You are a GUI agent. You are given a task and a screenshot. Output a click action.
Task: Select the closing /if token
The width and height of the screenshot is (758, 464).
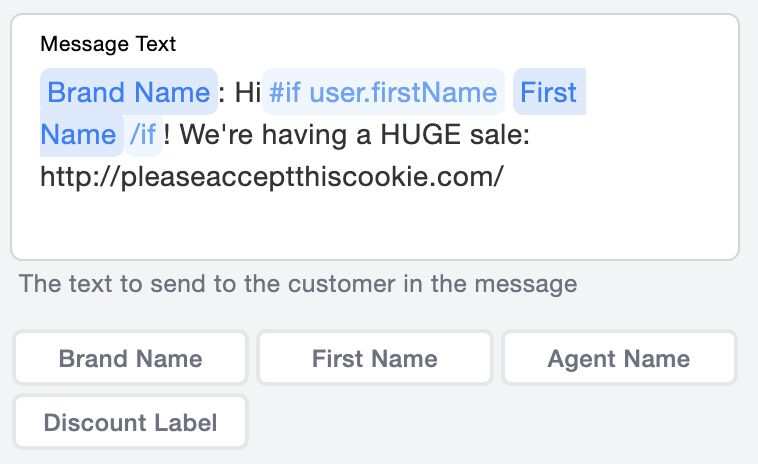click(x=142, y=135)
